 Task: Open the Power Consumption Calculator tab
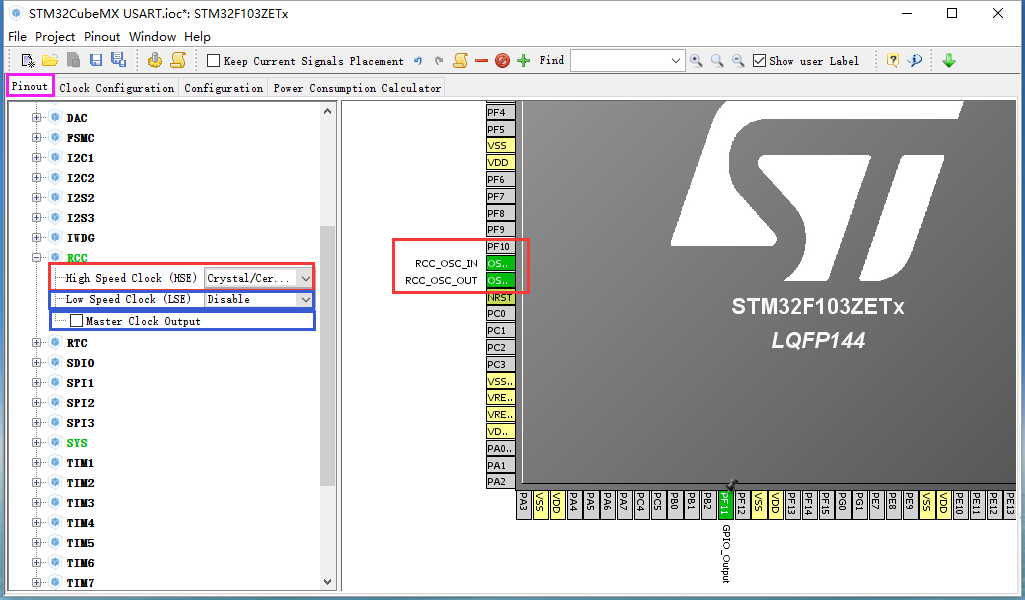coord(357,88)
